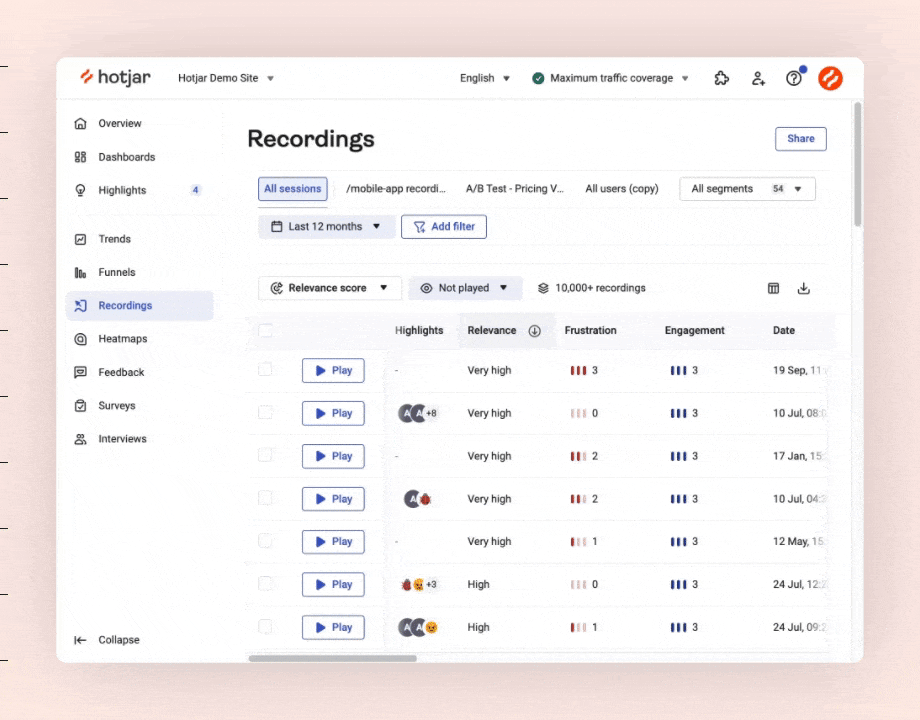Click the 10,000+ recordings layers icon
Screen dimensions: 920x720
(x=543, y=288)
